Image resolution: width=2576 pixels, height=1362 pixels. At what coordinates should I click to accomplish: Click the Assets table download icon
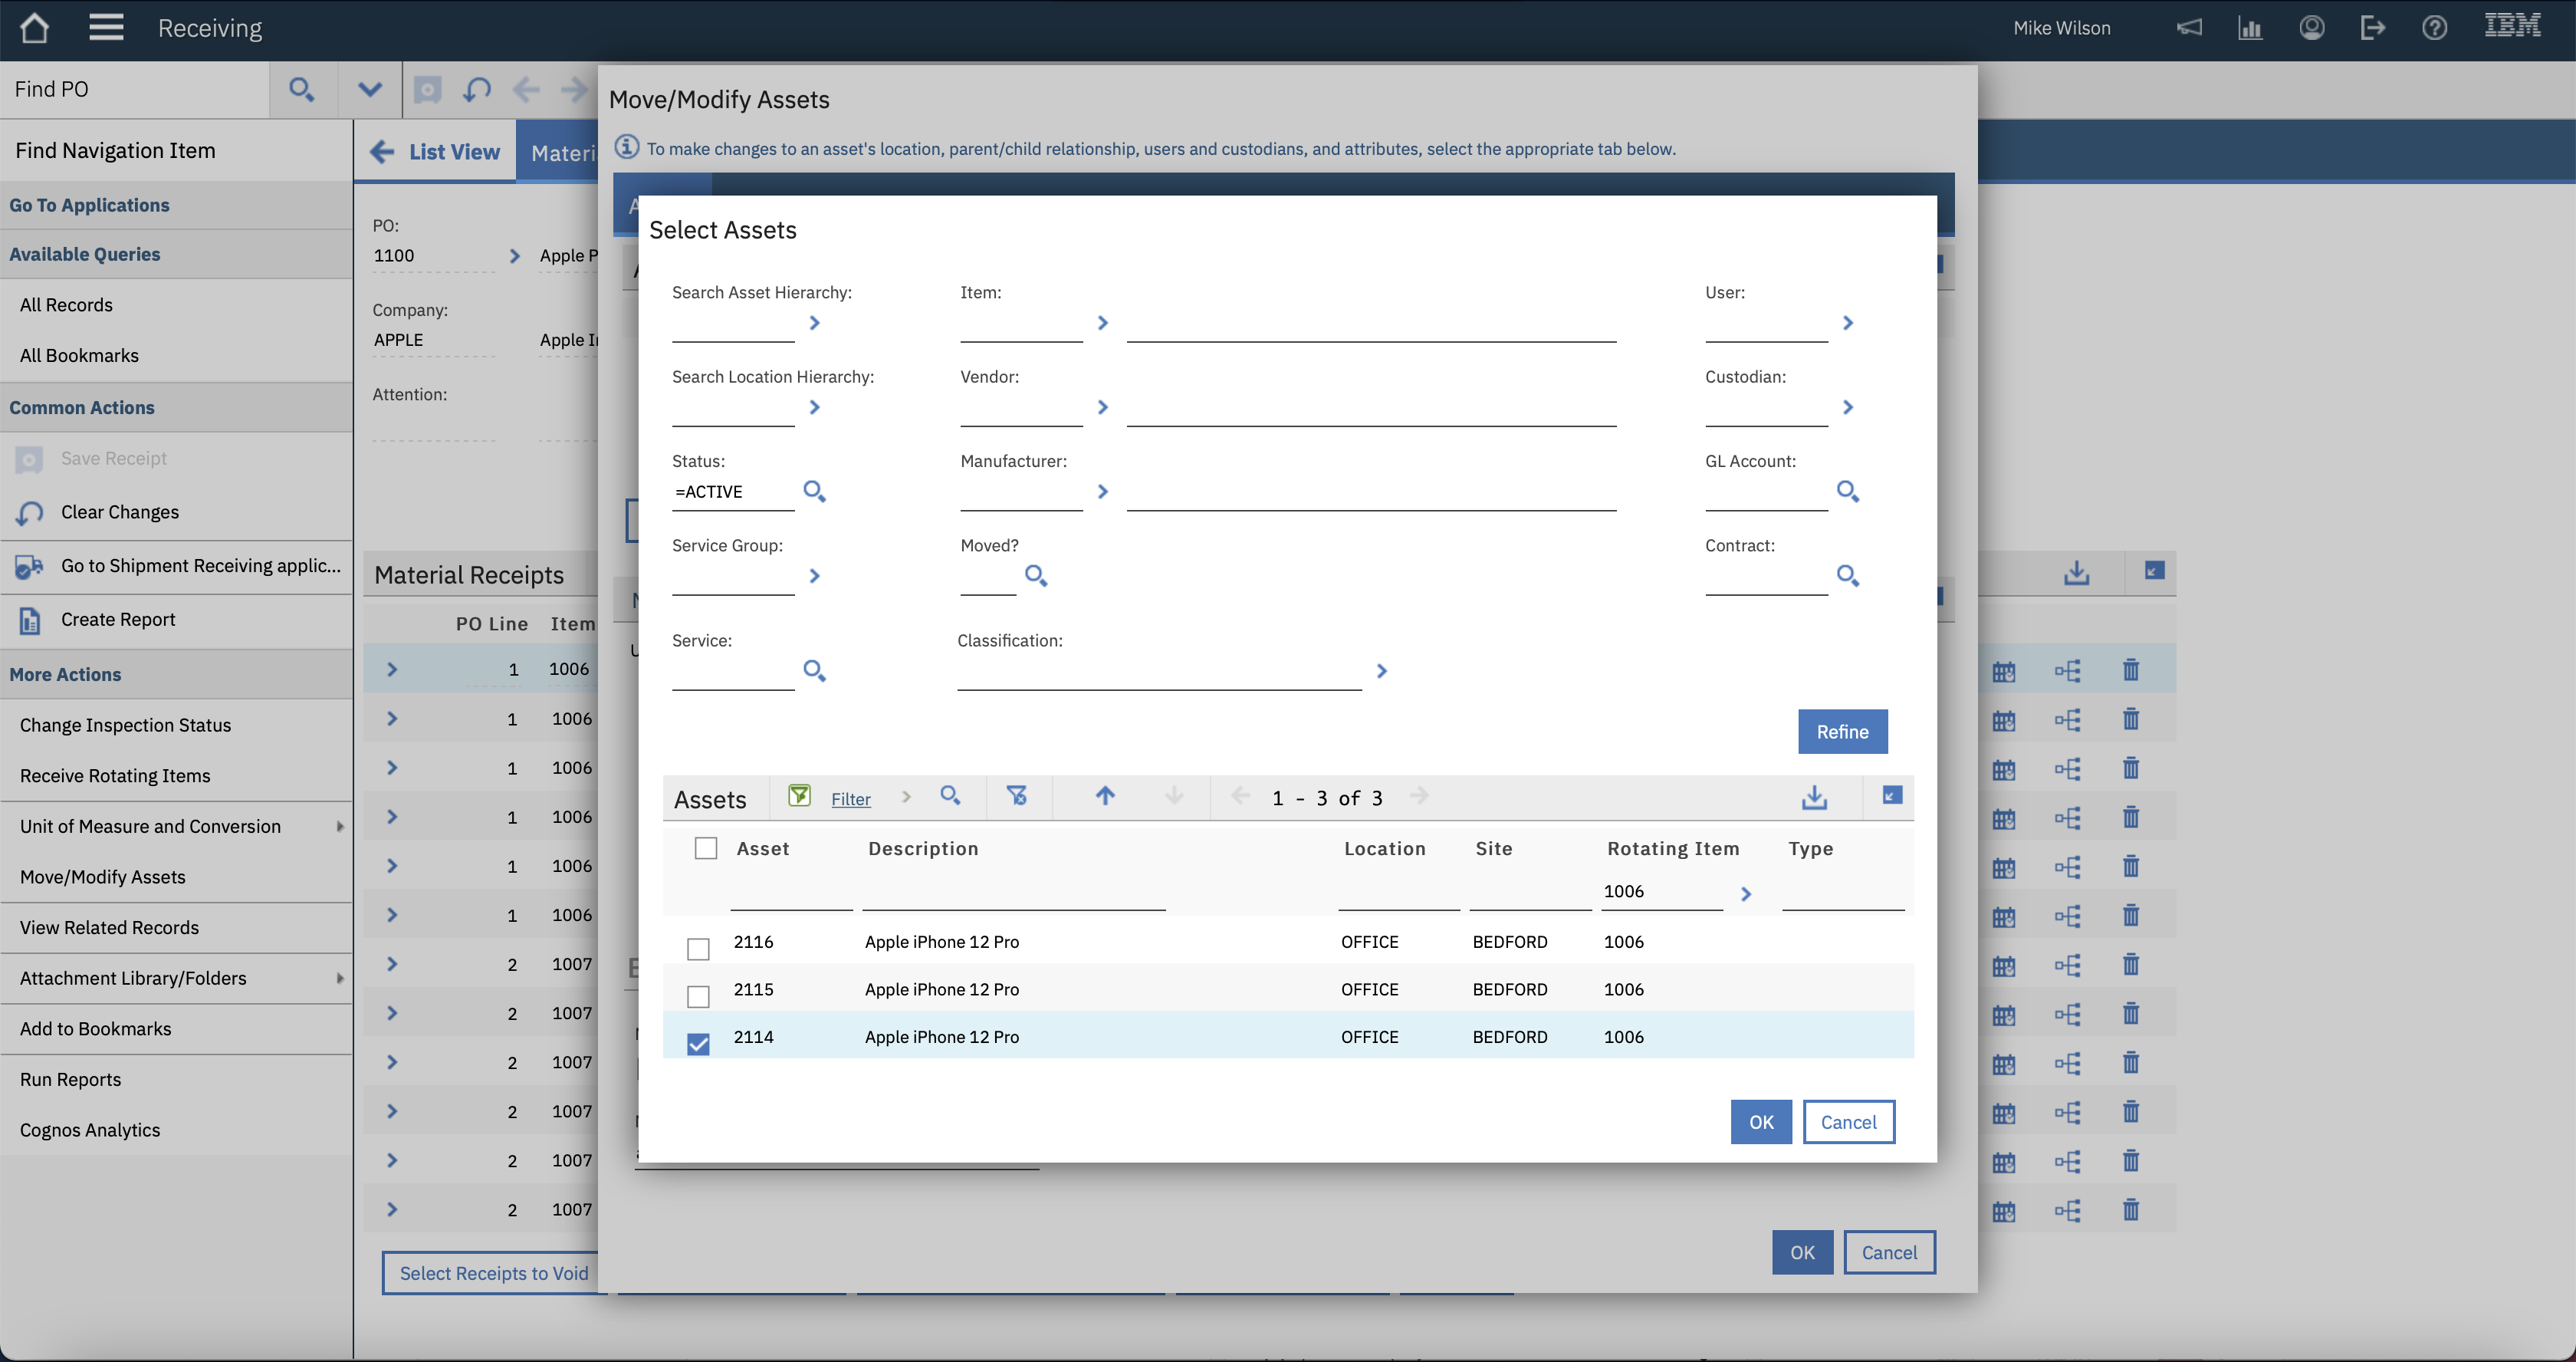(1814, 797)
